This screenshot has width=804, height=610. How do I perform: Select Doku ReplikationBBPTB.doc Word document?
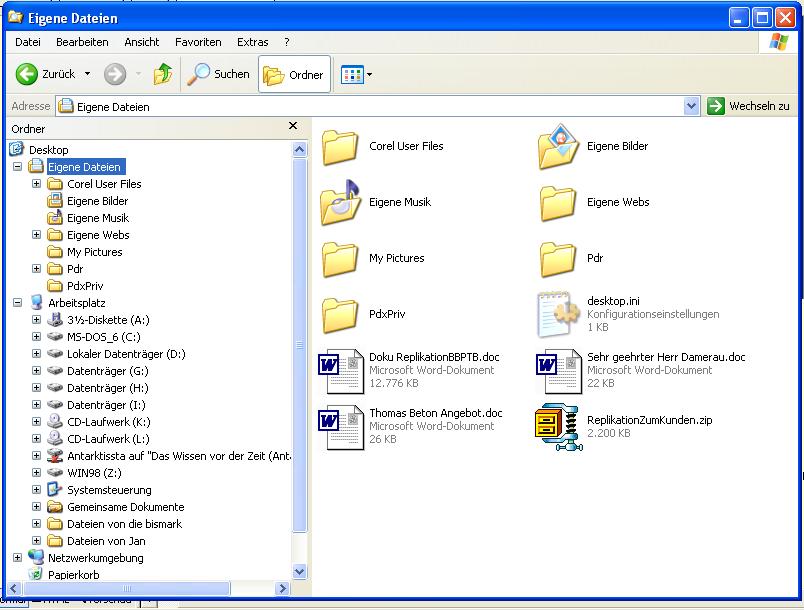tap(341, 371)
